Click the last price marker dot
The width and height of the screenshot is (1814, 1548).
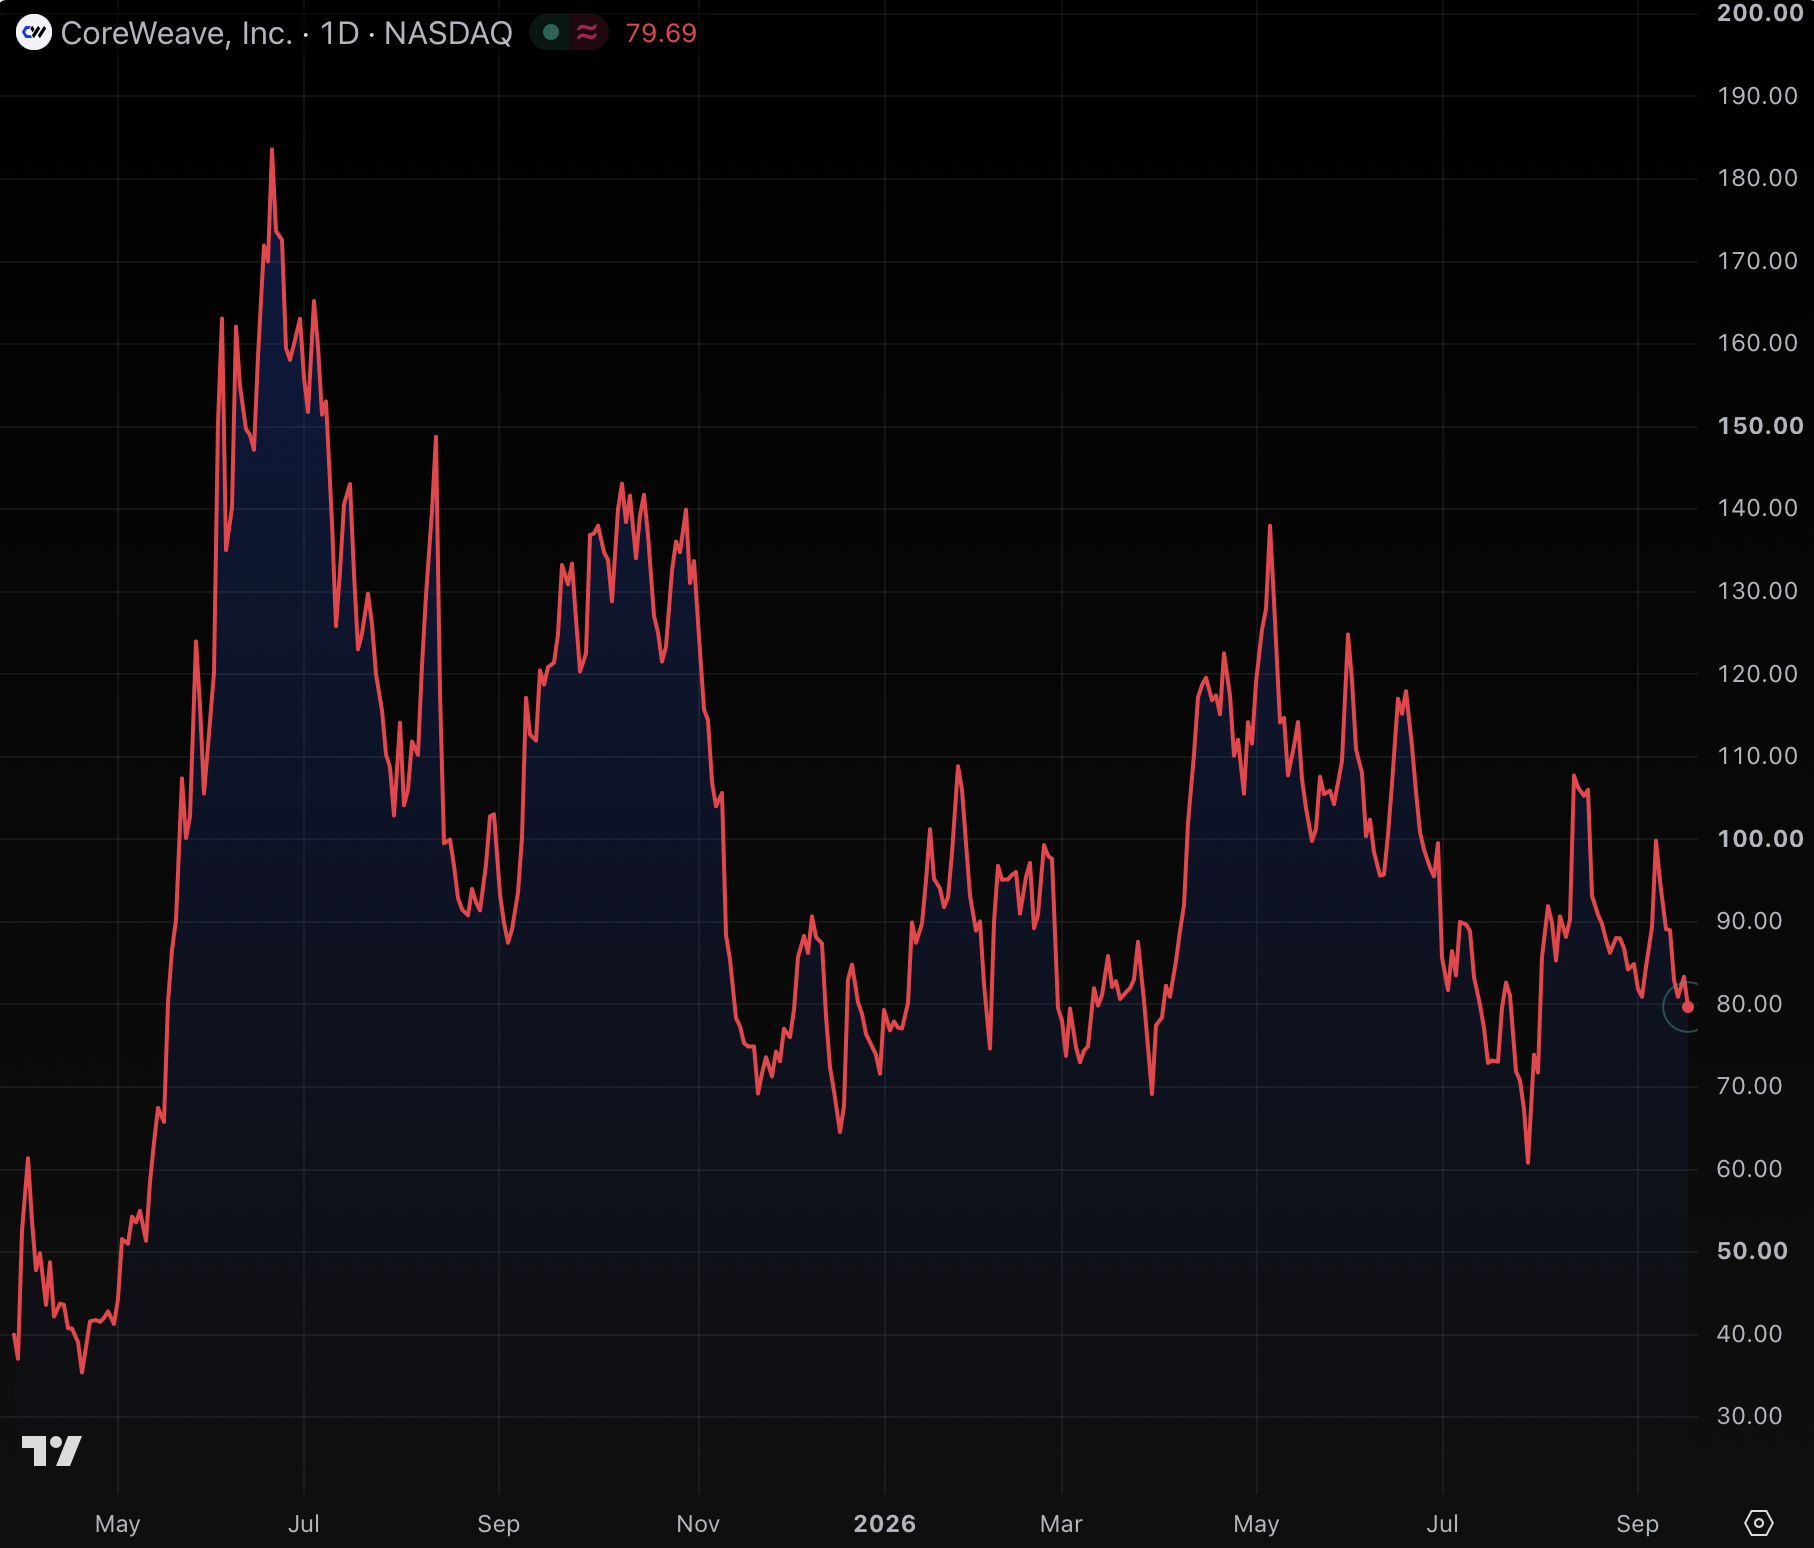point(1688,1007)
